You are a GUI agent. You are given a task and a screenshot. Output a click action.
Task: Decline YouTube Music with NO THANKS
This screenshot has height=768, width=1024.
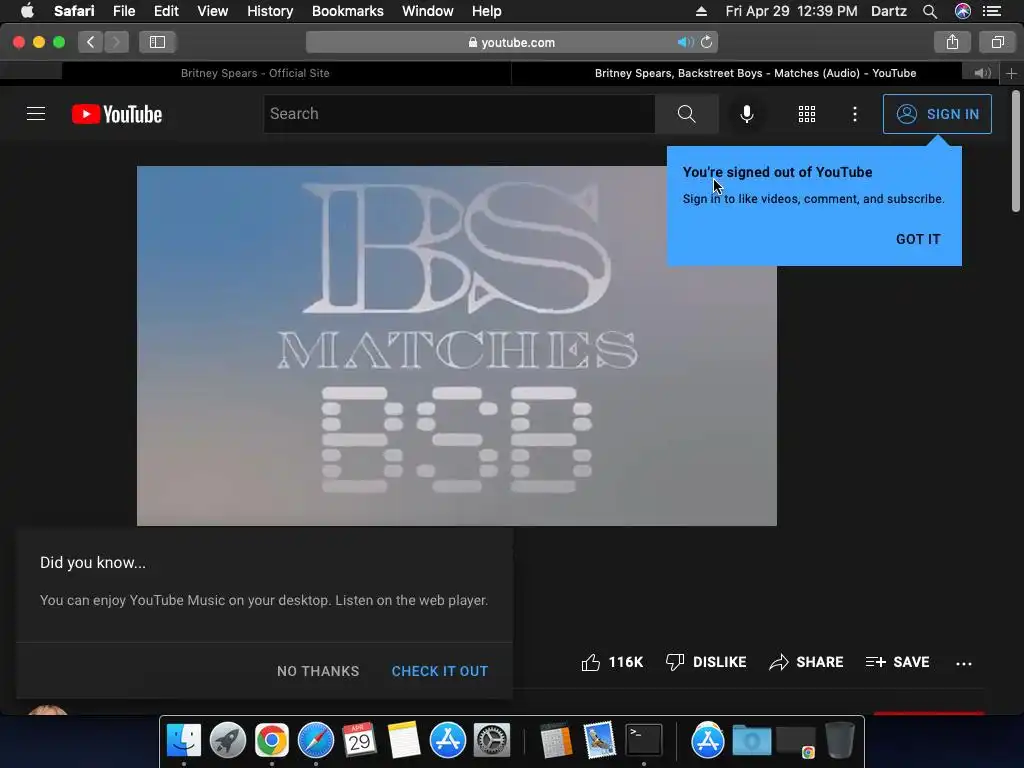click(x=318, y=671)
